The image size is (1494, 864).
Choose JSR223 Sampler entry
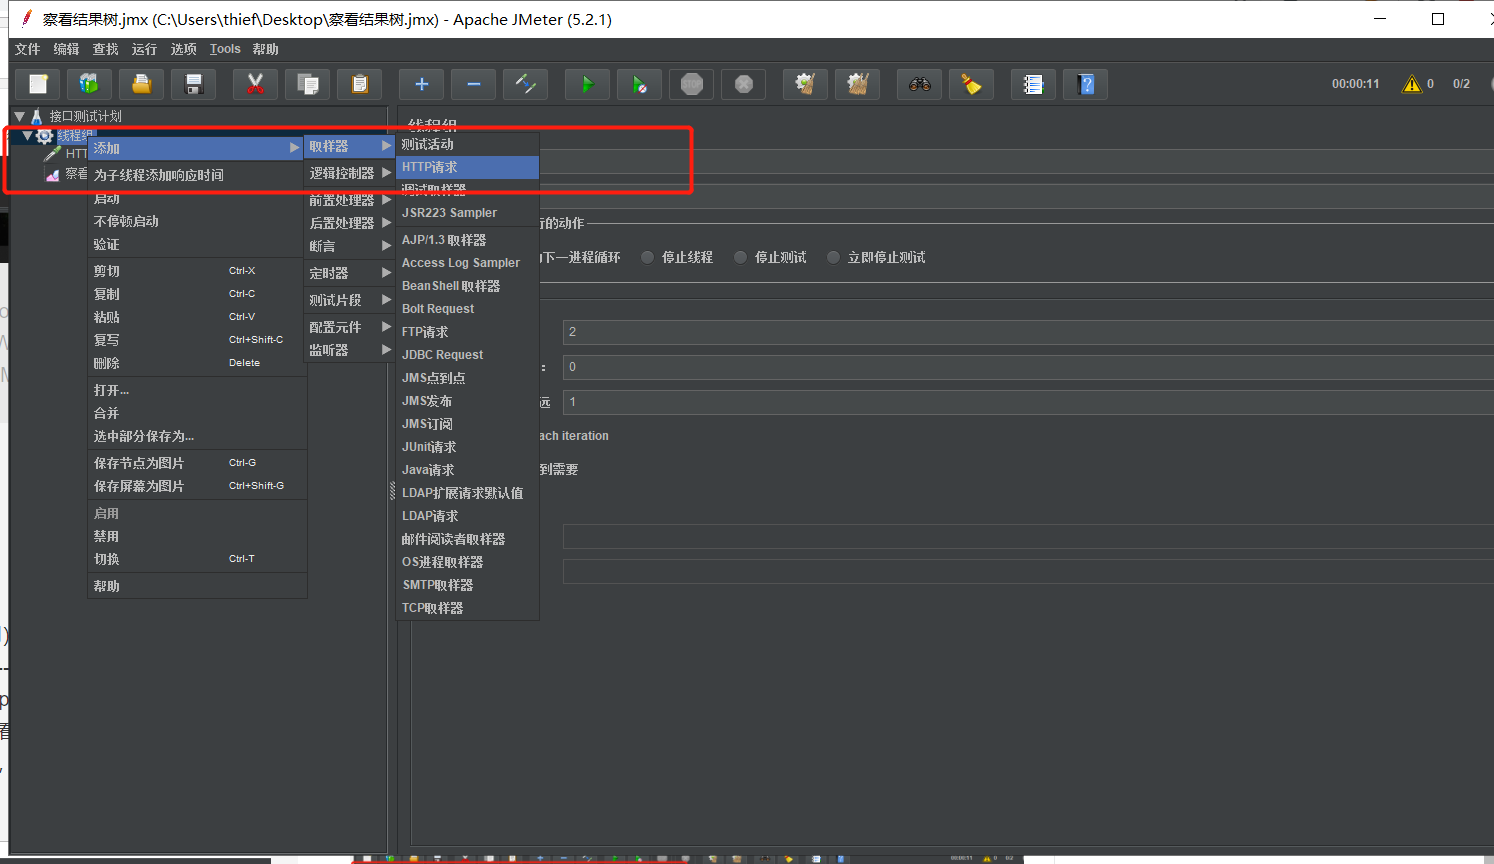(468, 213)
